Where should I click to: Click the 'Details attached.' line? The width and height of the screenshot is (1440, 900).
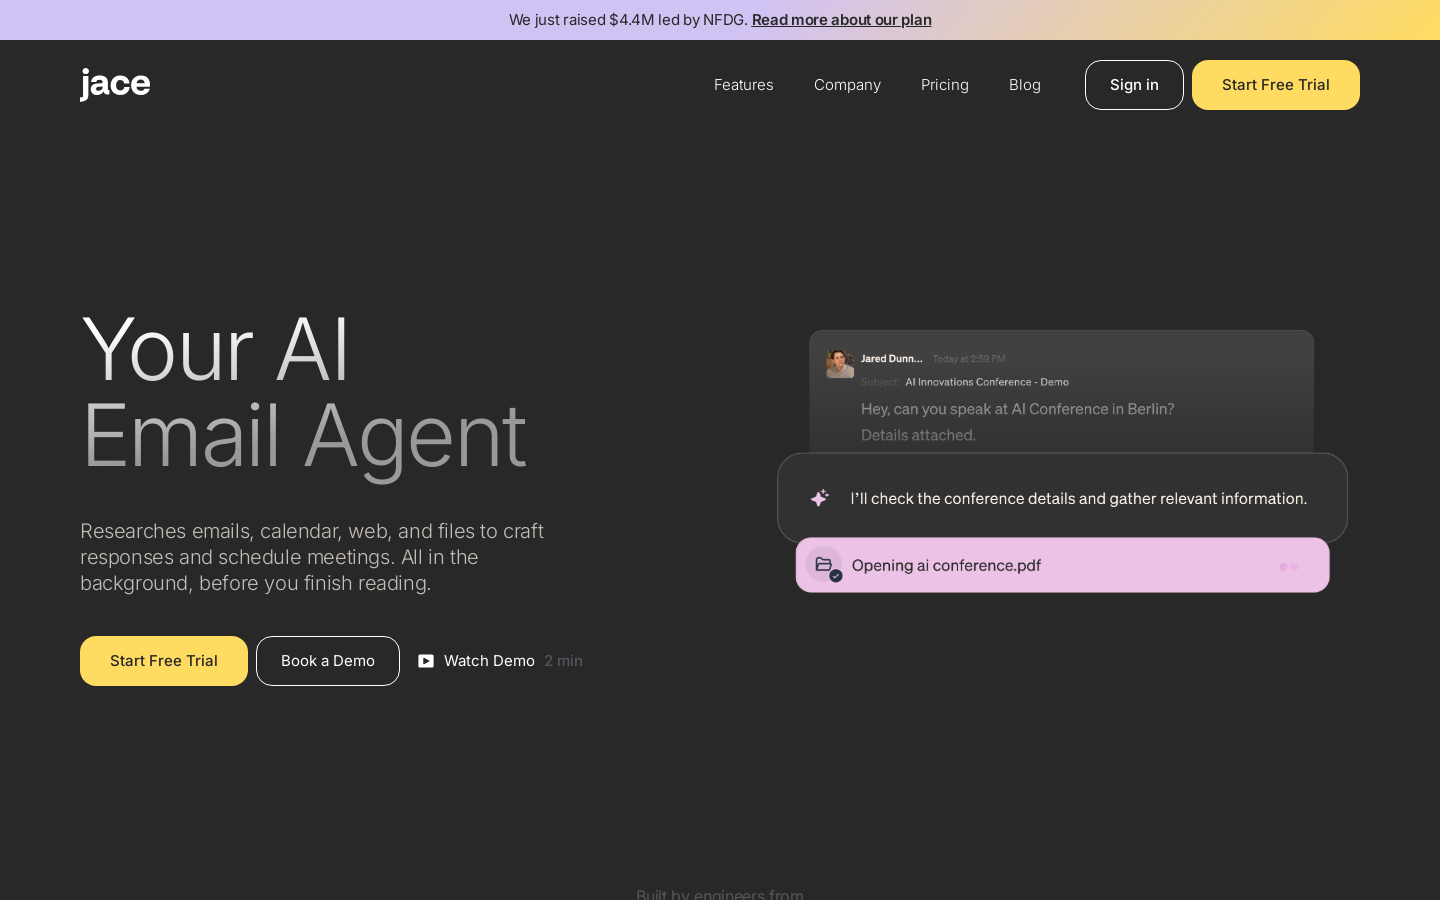point(918,435)
